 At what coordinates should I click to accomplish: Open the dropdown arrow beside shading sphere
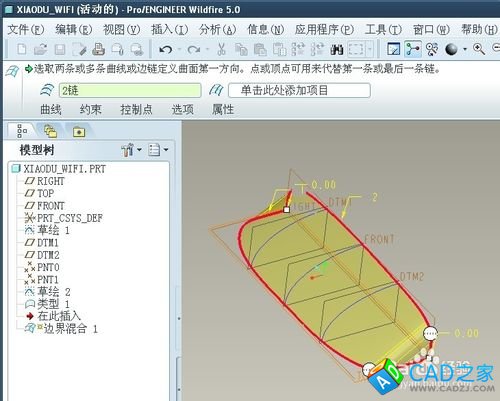(465, 49)
